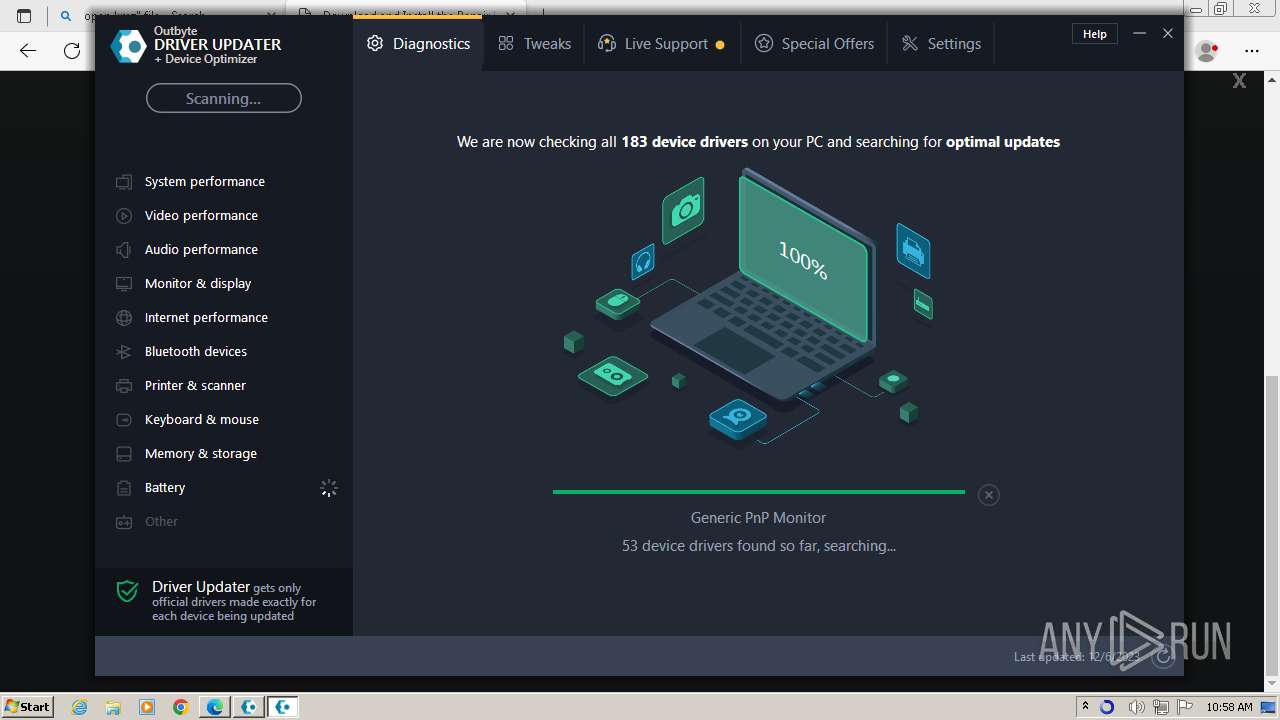Viewport: 1280px width, 720px height.
Task: Click the Diagnostics gear icon
Action: click(x=375, y=44)
